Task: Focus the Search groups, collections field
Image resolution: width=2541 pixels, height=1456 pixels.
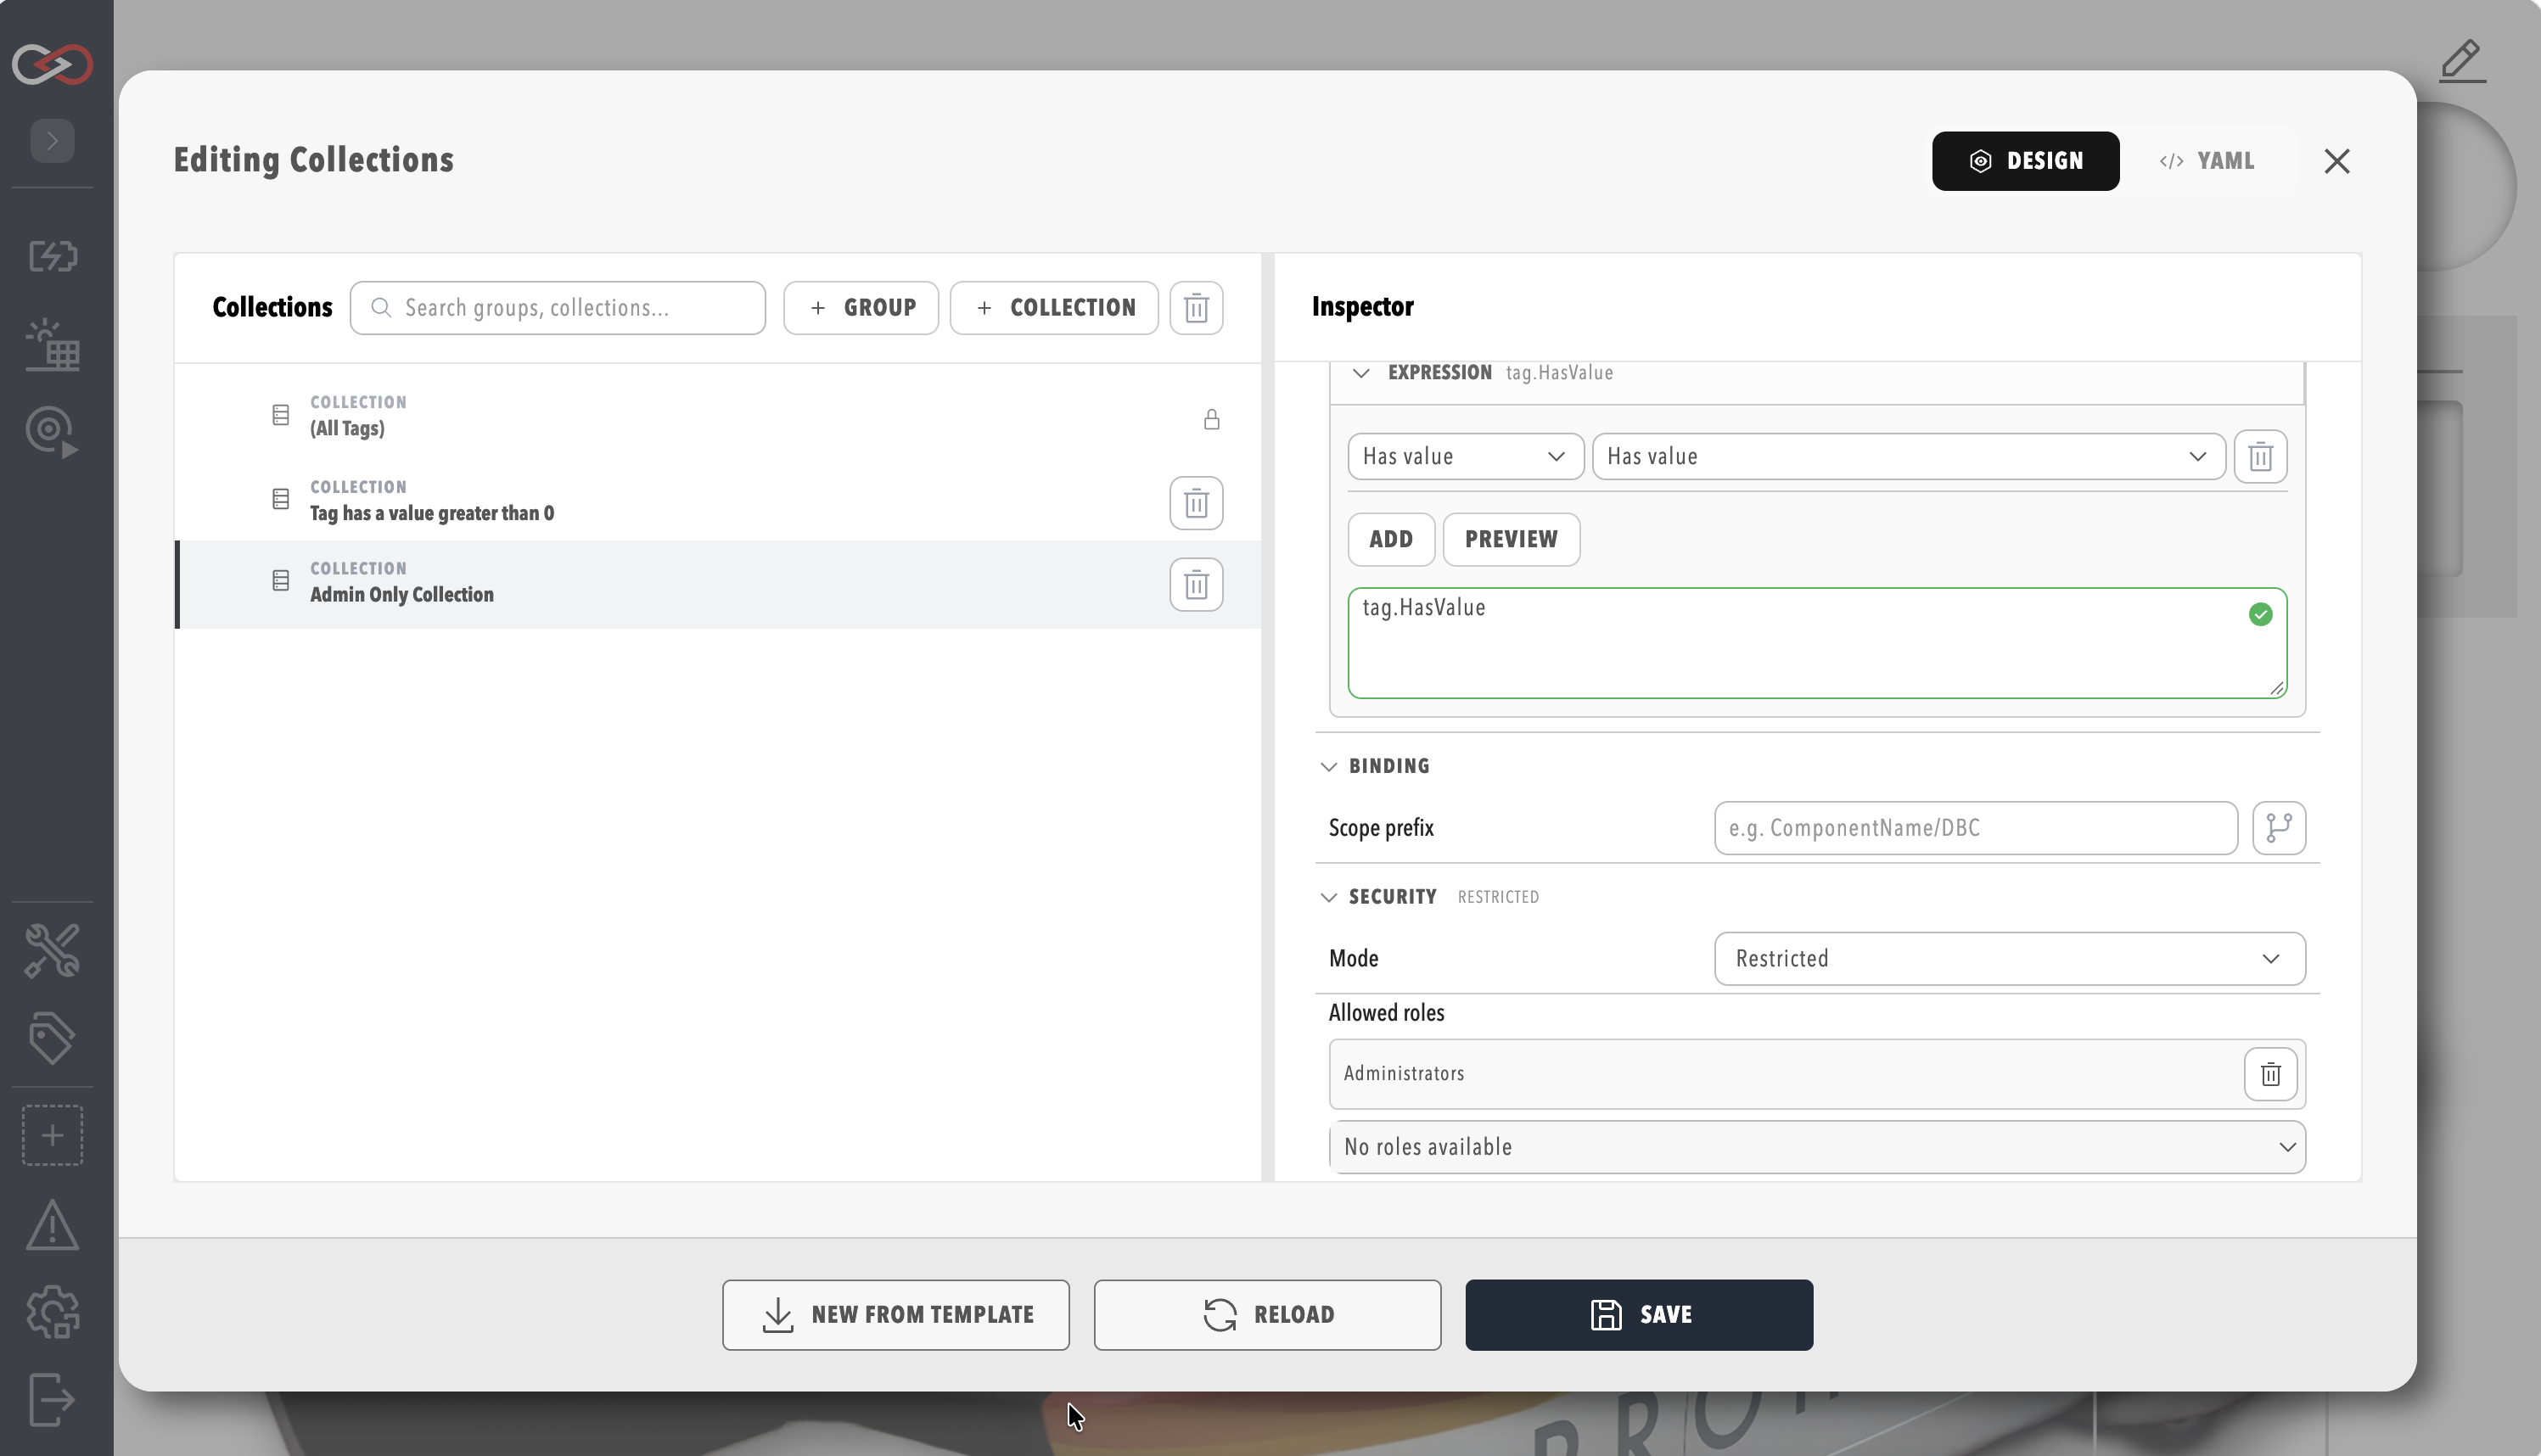Action: click(x=557, y=308)
